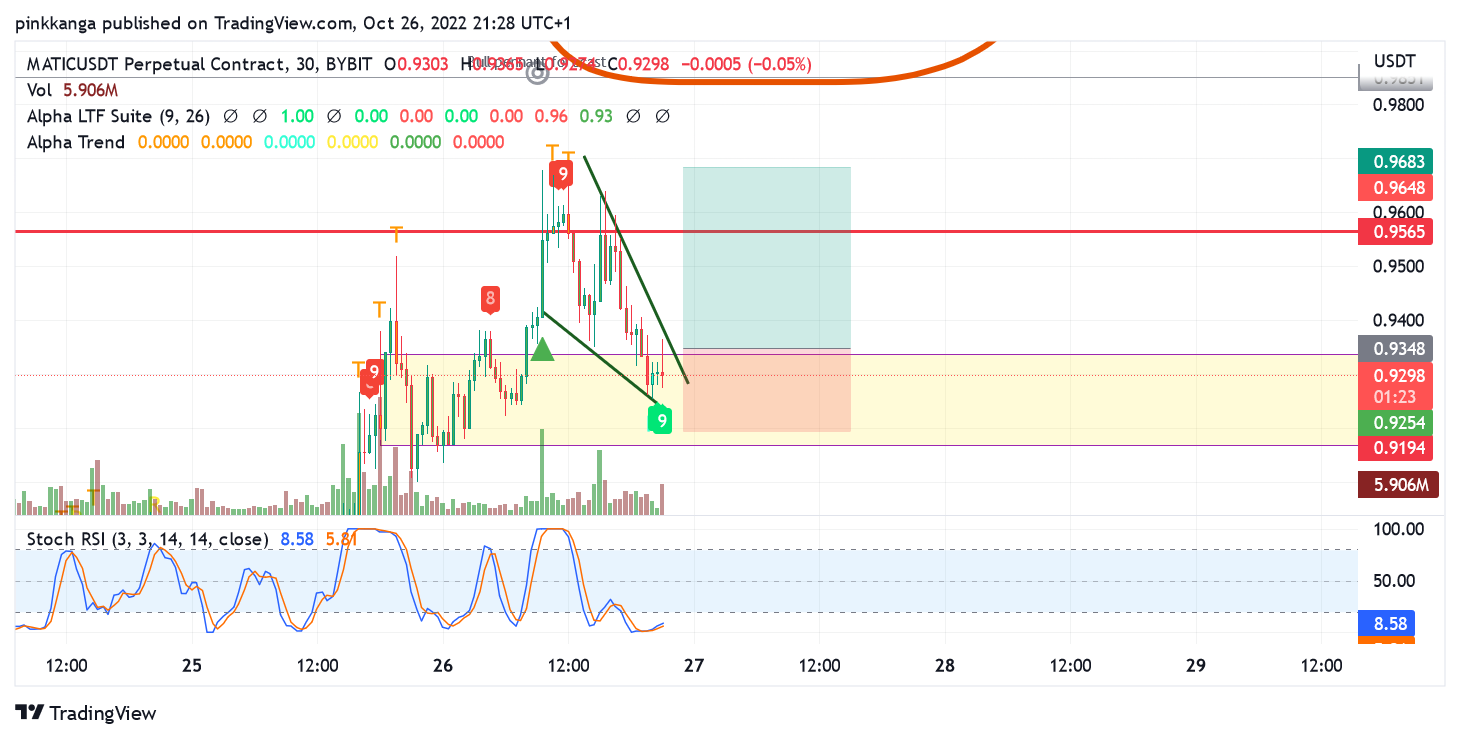
Task: Click the date label 28 on the time axis
Action: (x=945, y=666)
